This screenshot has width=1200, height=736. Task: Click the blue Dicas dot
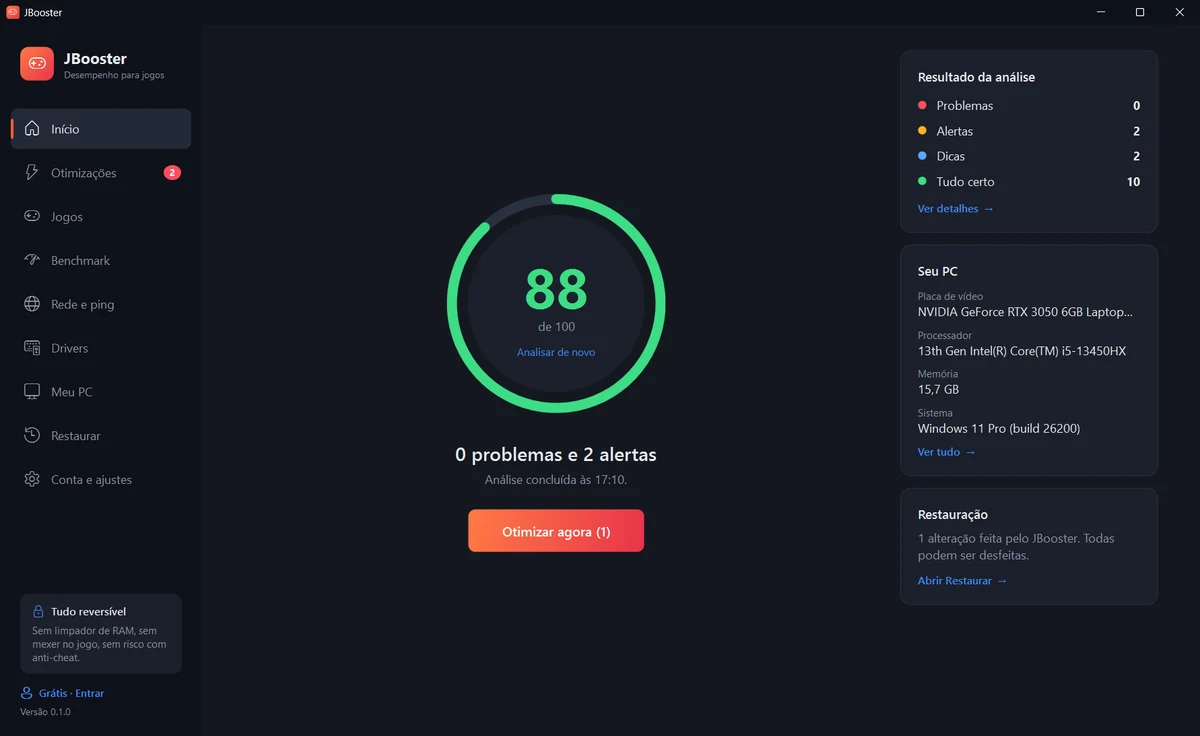(922, 156)
